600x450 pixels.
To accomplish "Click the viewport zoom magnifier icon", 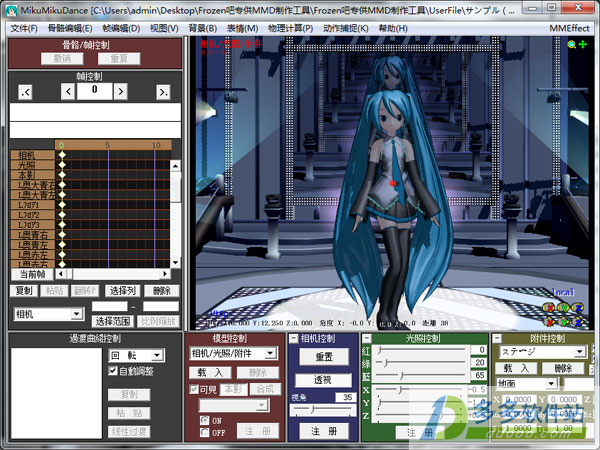I will tap(572, 44).
